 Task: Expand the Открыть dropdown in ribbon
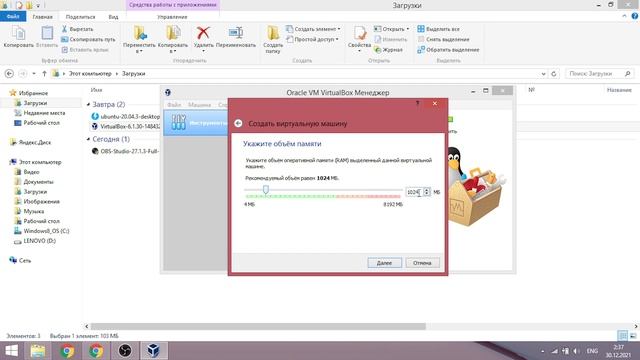pyautogui.click(x=407, y=29)
